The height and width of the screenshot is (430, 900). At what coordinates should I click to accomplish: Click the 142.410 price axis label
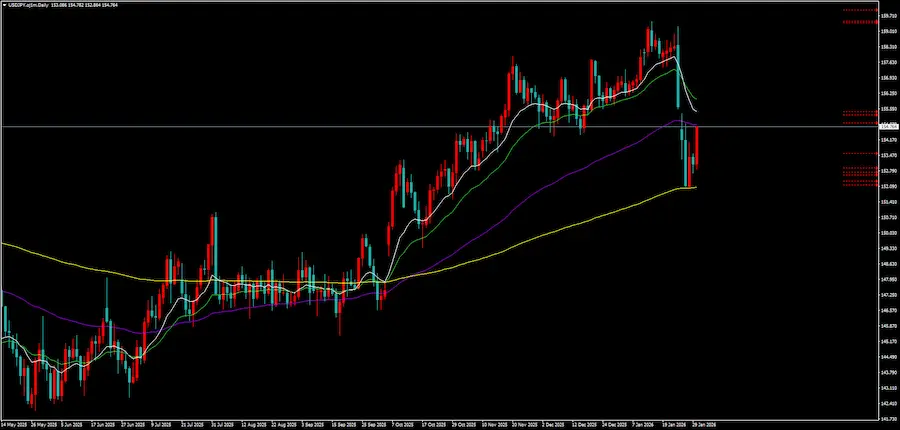tap(887, 405)
